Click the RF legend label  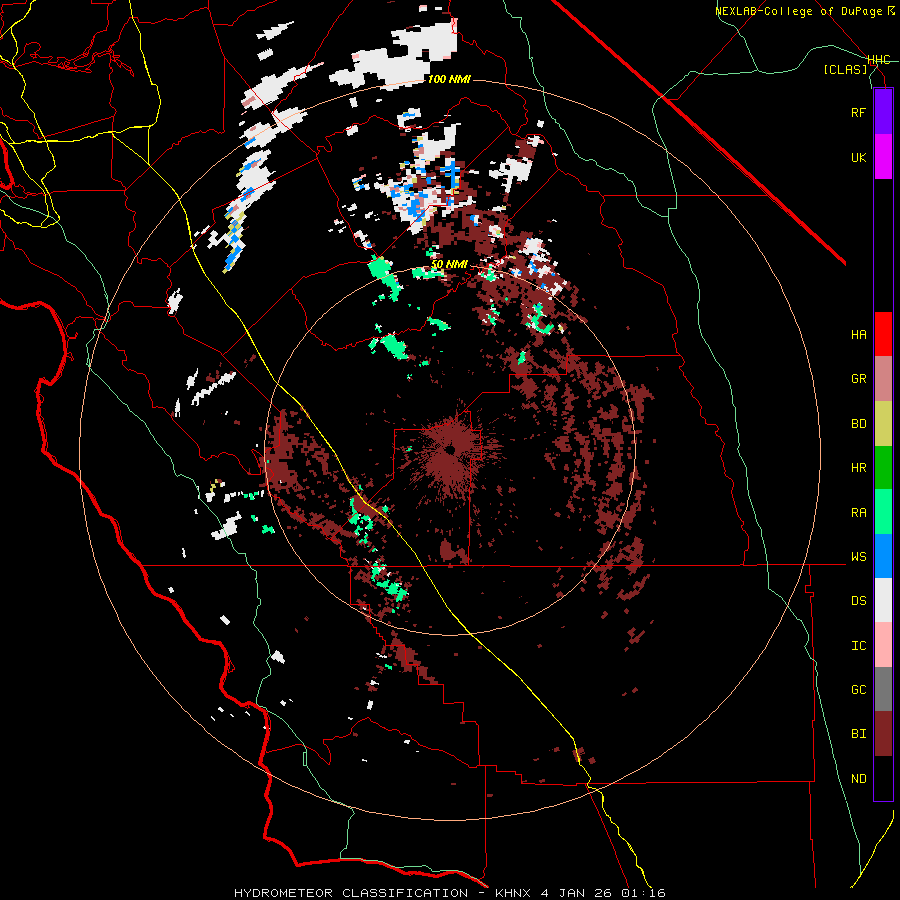(x=858, y=112)
